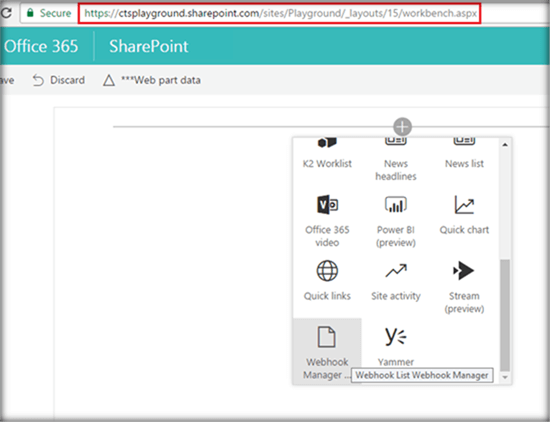Click the toolbox scrollbar down arrow
550x422 pixels.
click(x=505, y=377)
